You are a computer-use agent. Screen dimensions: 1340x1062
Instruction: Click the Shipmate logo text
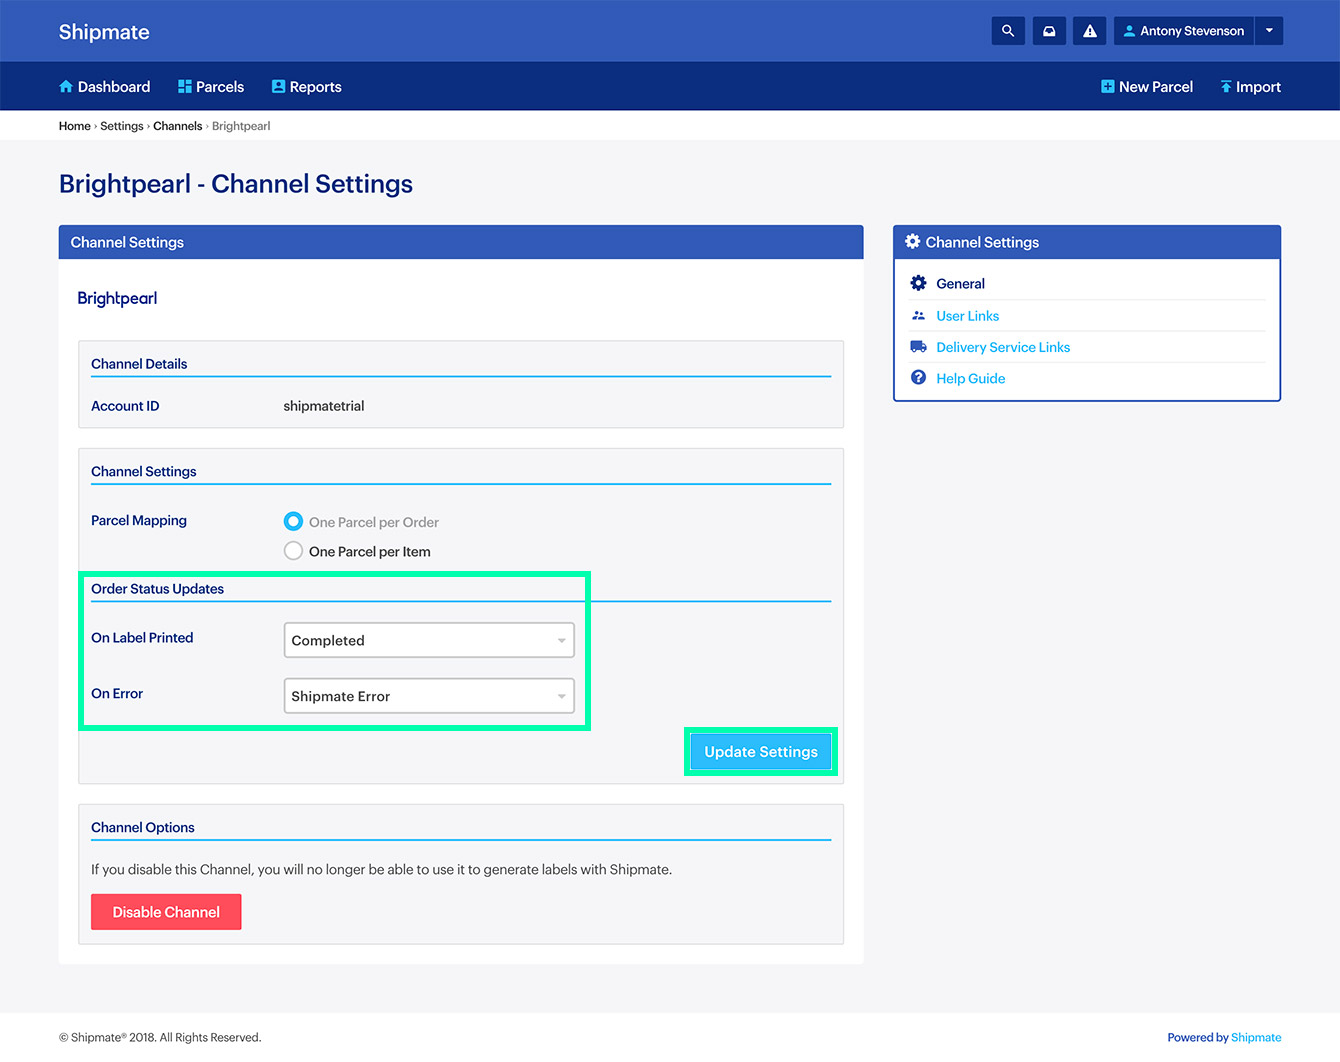click(x=104, y=32)
